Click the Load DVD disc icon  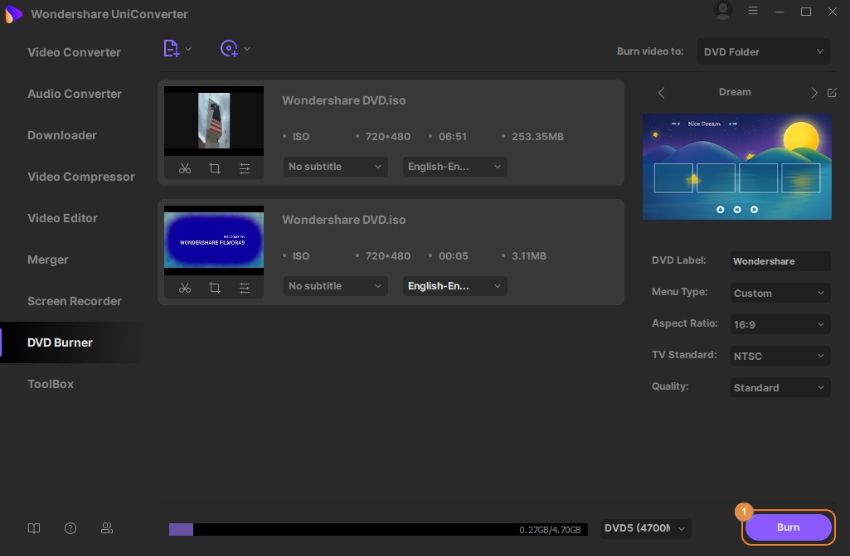[x=229, y=49]
